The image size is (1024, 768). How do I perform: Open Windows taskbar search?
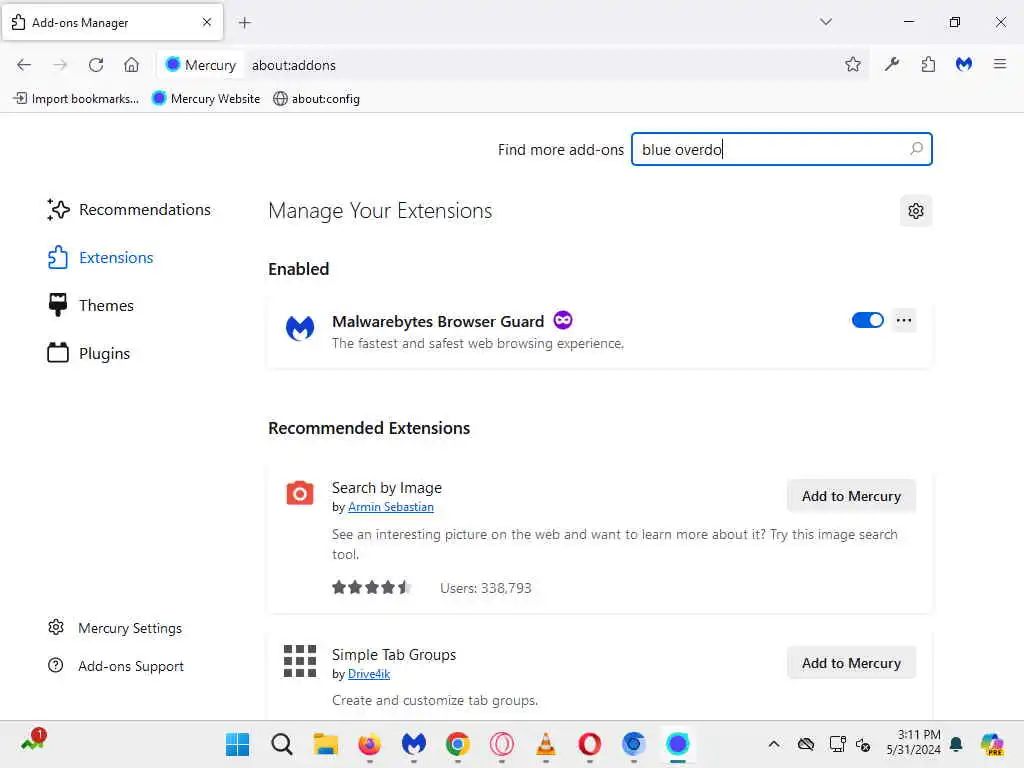pos(281,744)
